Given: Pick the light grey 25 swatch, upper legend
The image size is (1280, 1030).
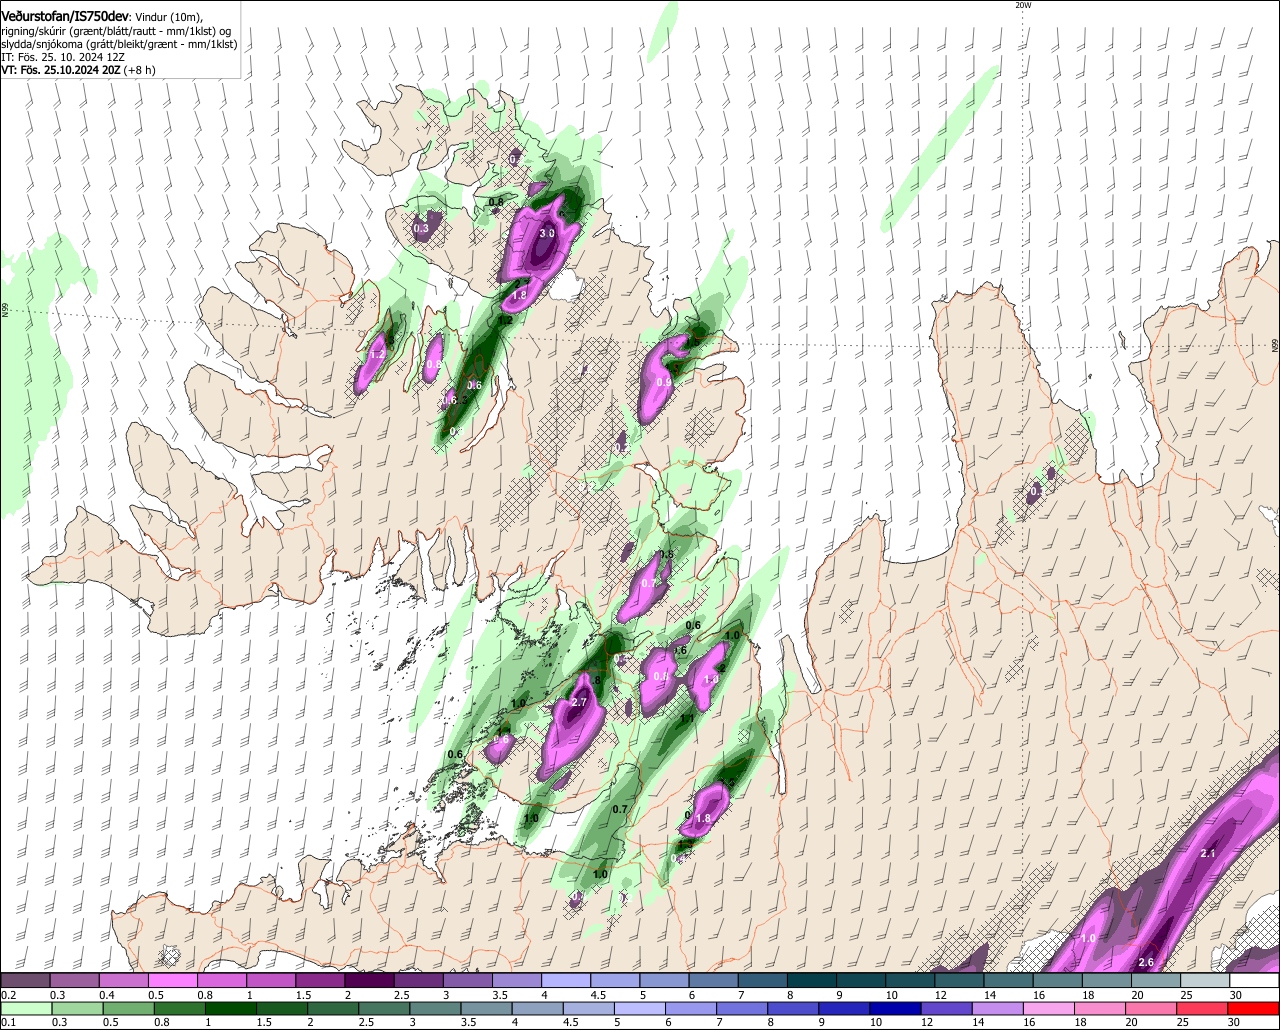Looking at the screenshot, I should pyautogui.click(x=1206, y=981).
